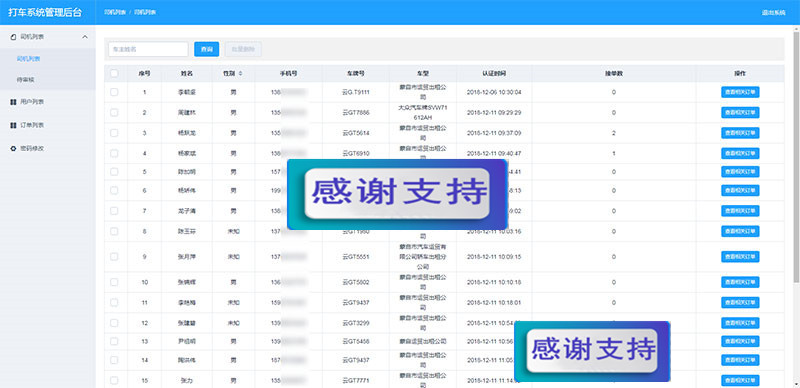
Task: Click 查看相关订单 for row 9
Action: coord(740,257)
